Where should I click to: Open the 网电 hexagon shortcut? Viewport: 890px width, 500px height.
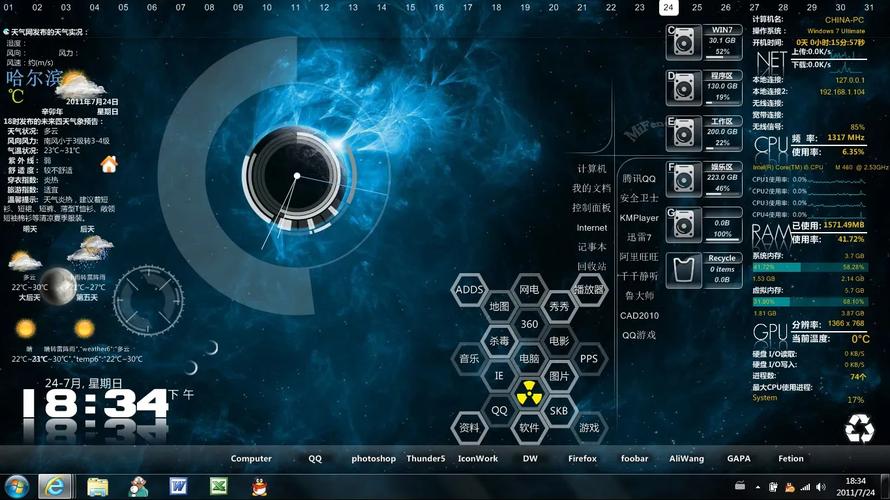(529, 289)
